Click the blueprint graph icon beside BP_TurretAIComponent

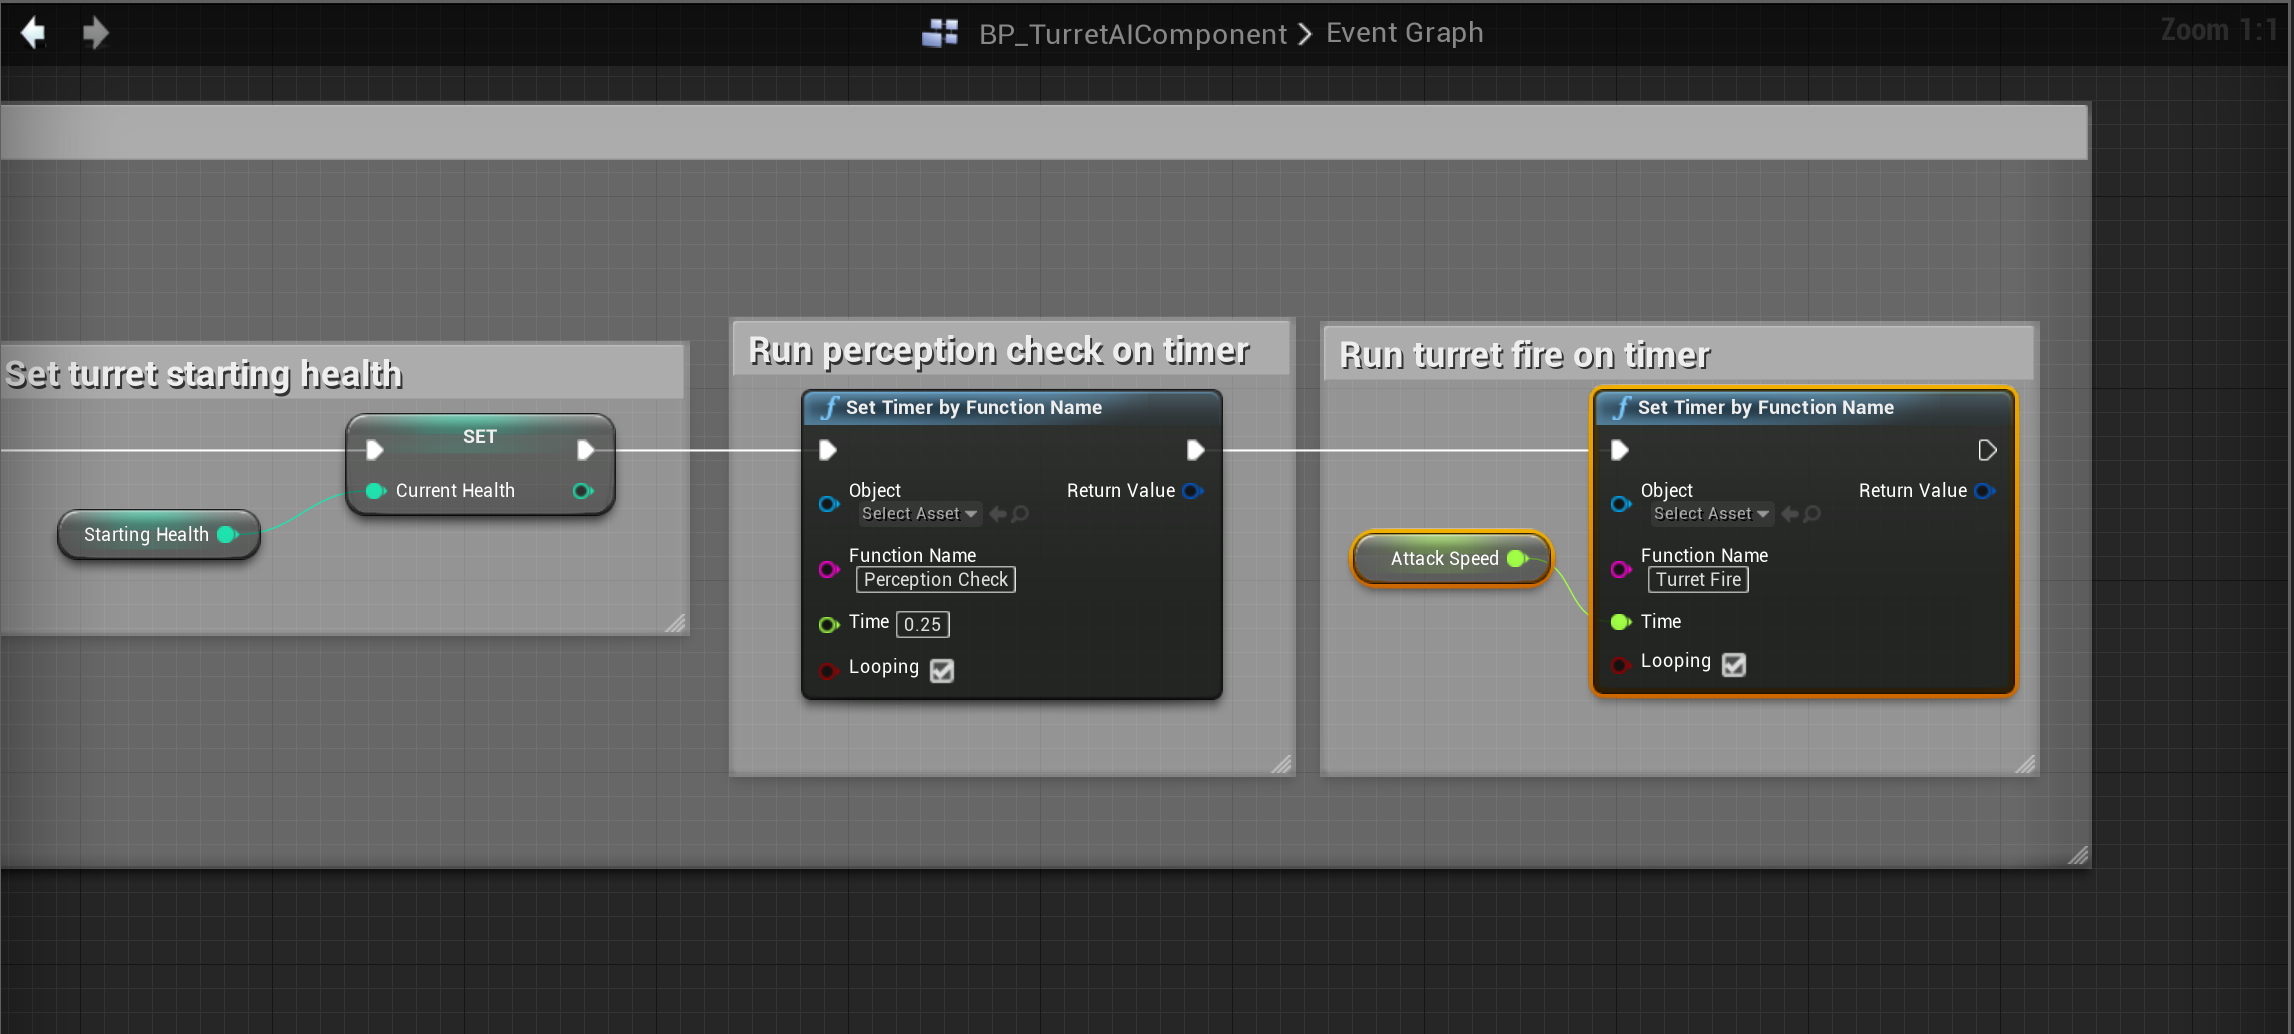(x=939, y=33)
